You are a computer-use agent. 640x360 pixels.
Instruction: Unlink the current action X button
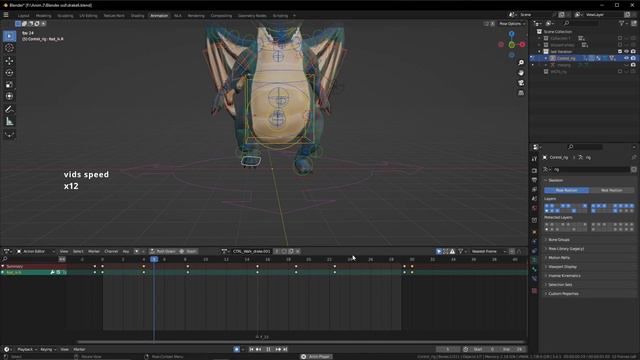tap(298, 251)
